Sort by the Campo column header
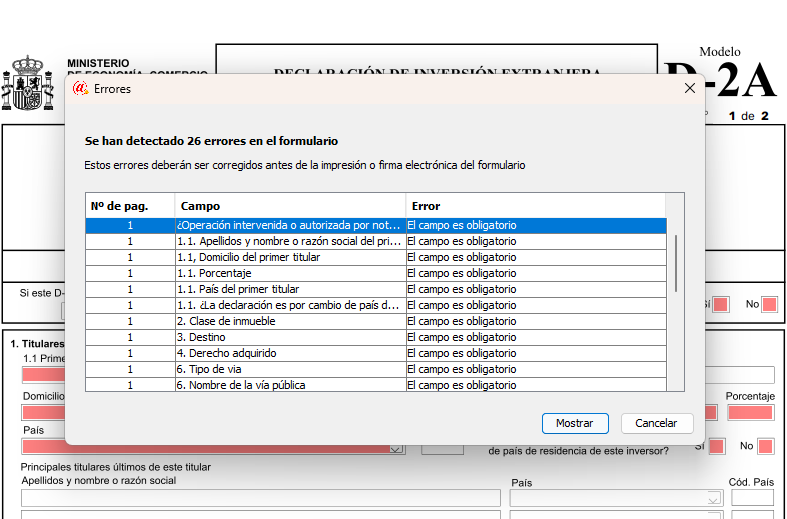Screen dimensions: 787x519 (290, 206)
